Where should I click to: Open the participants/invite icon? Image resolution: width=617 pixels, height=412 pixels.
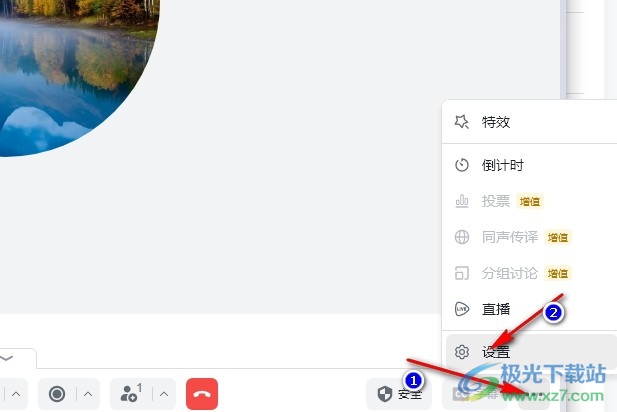point(131,393)
